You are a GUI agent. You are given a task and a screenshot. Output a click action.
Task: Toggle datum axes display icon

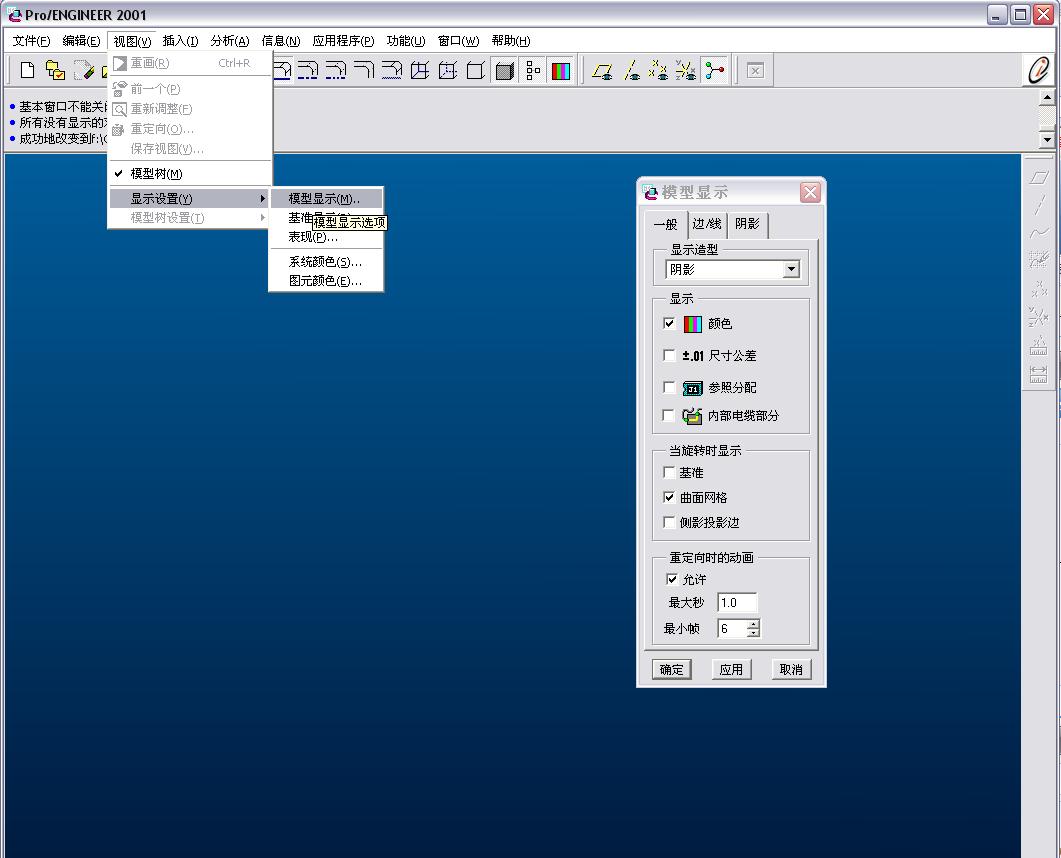[x=631, y=70]
